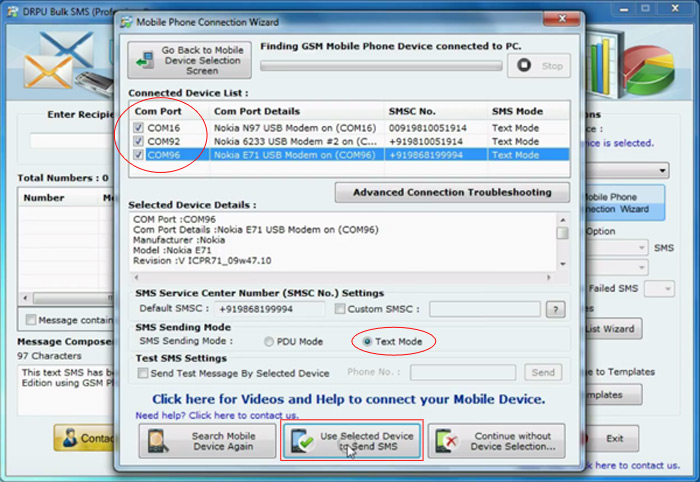
Task: Click the test Phone No. input field
Action: (463, 372)
